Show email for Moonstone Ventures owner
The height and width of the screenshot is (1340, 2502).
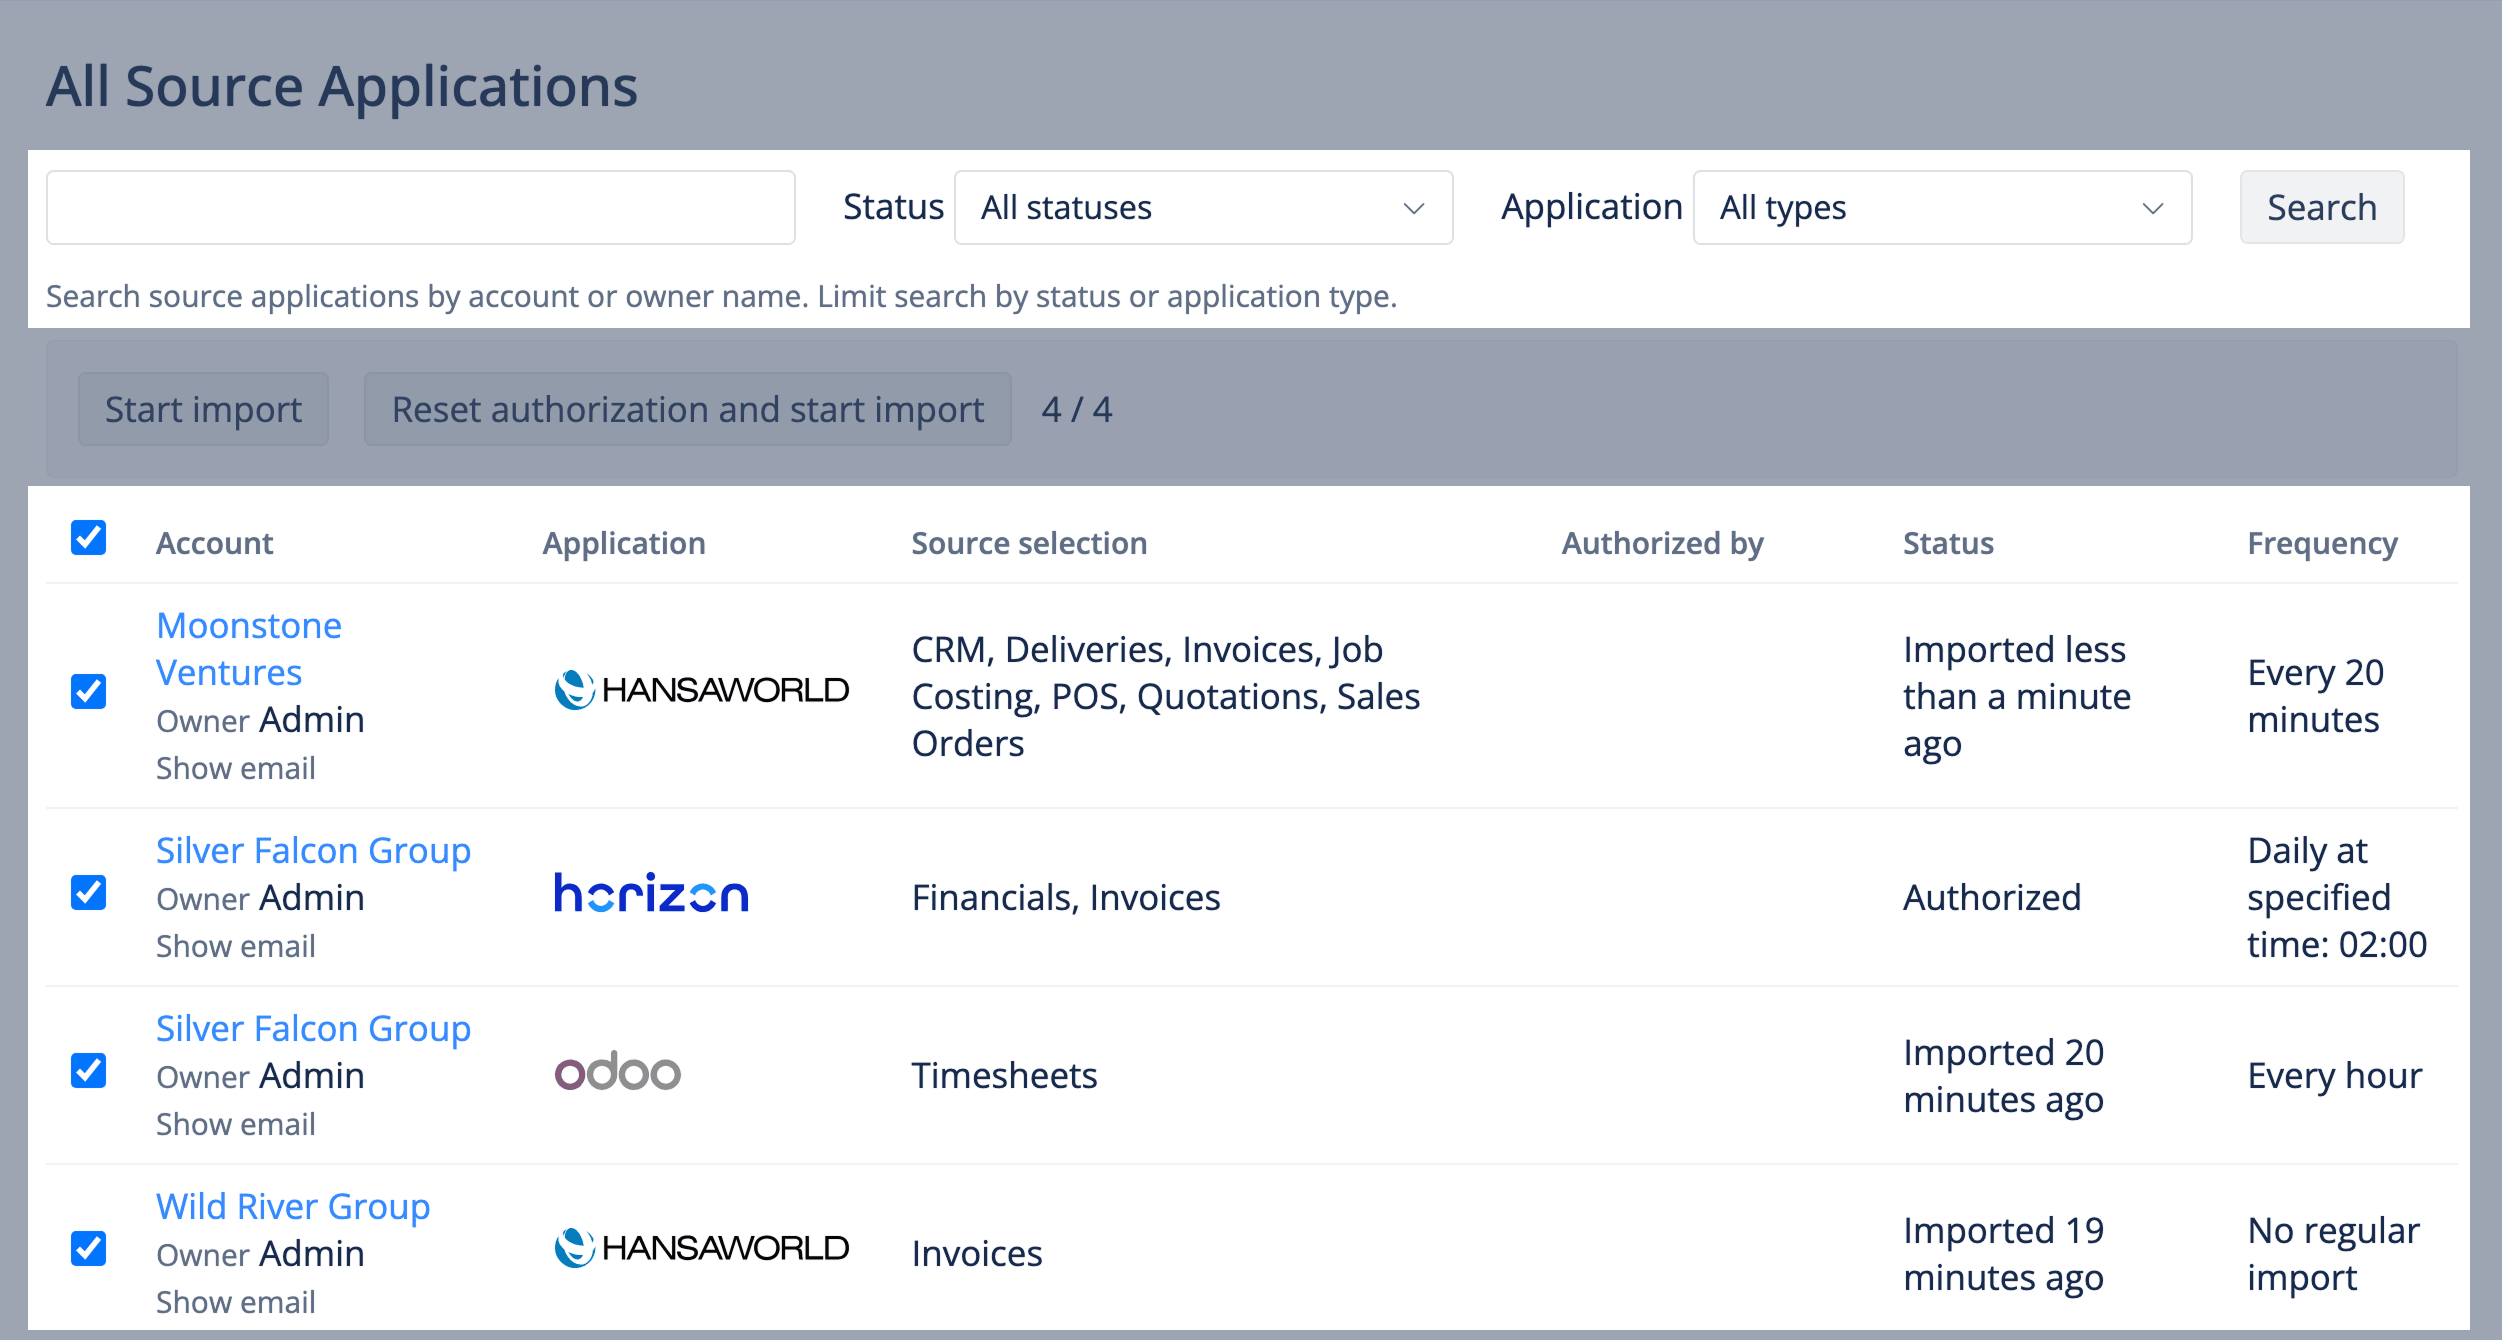(235, 768)
